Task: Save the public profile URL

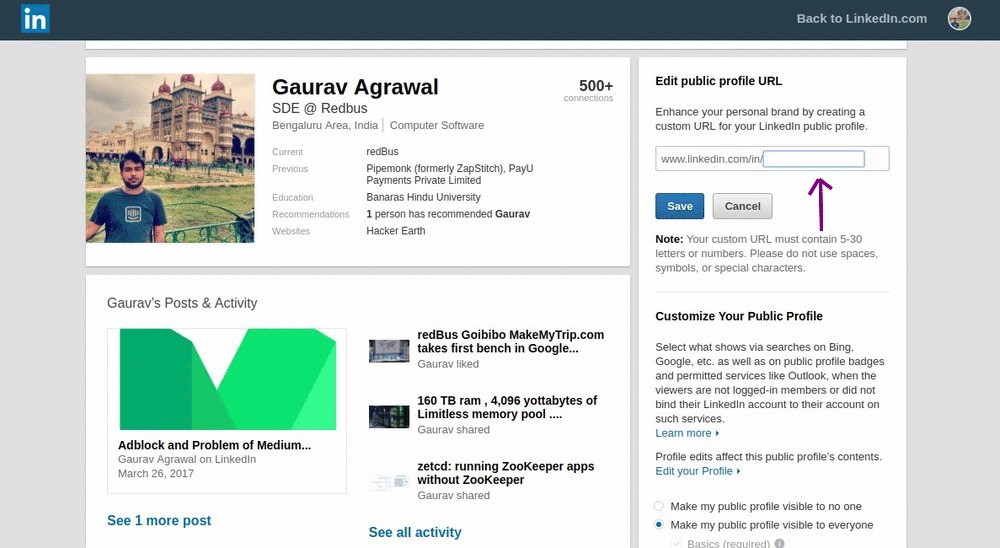Action: (680, 206)
